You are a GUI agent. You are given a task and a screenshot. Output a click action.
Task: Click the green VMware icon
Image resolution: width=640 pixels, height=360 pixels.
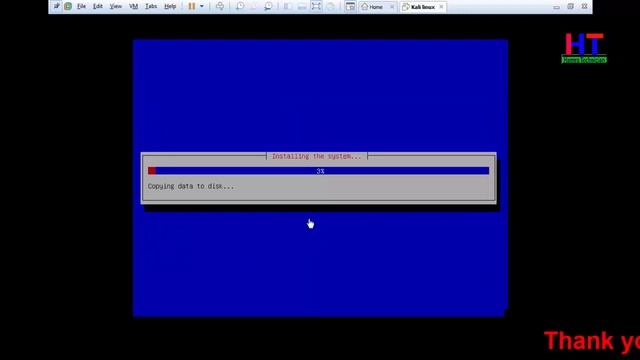(68, 6)
